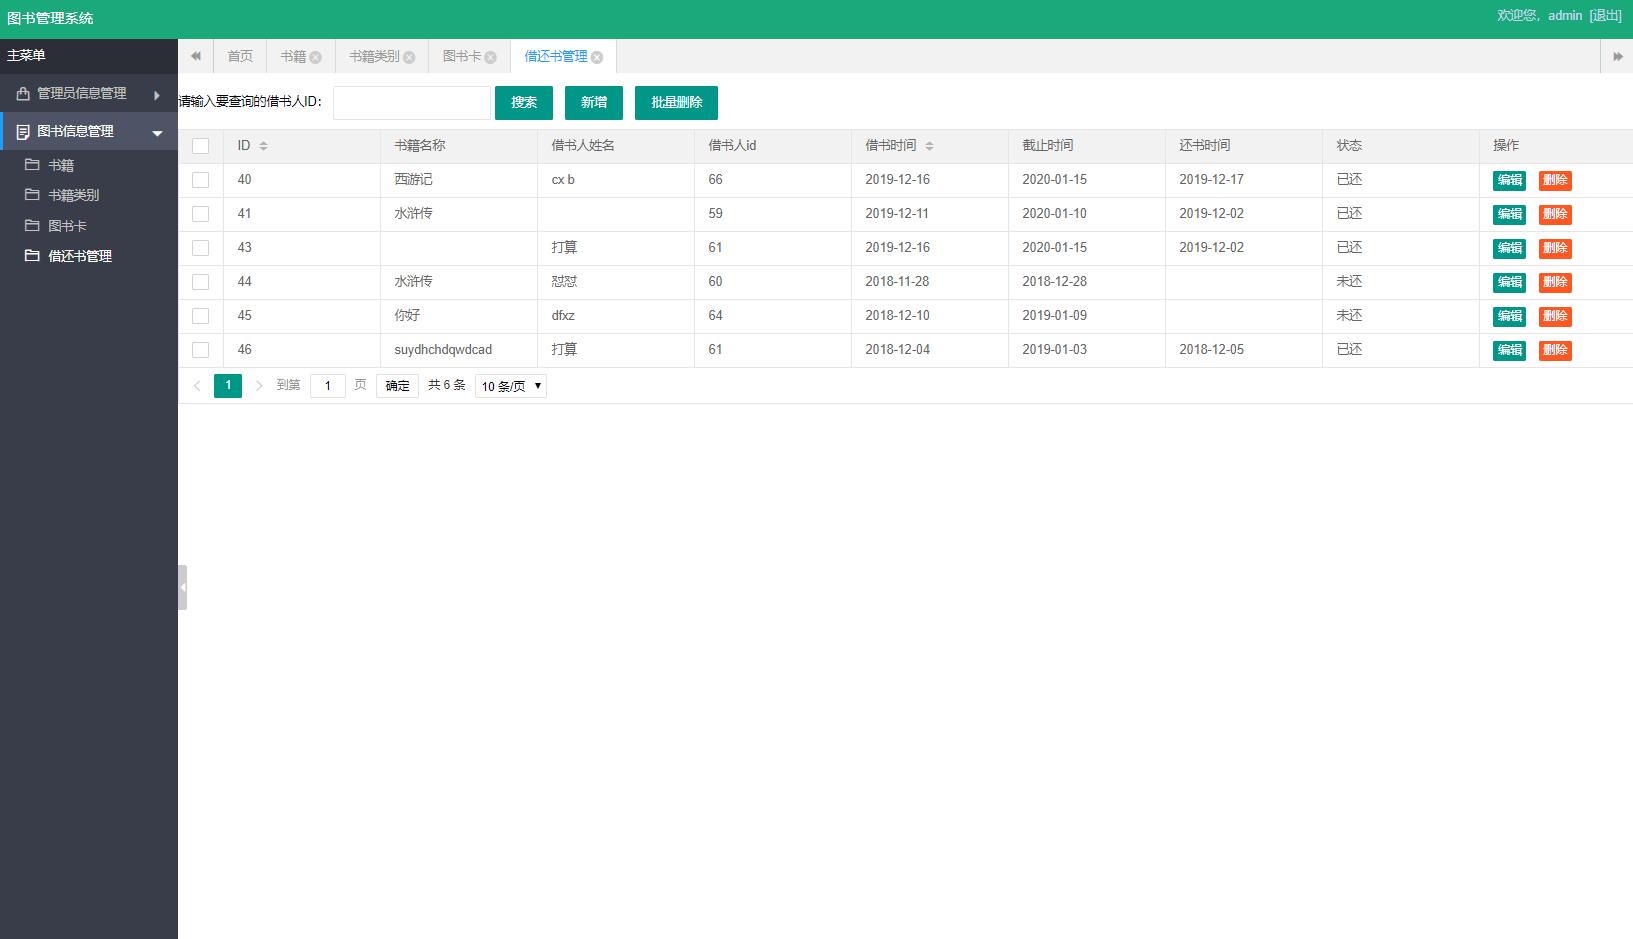Close the 借还书管理 tab using x icon

[597, 57]
